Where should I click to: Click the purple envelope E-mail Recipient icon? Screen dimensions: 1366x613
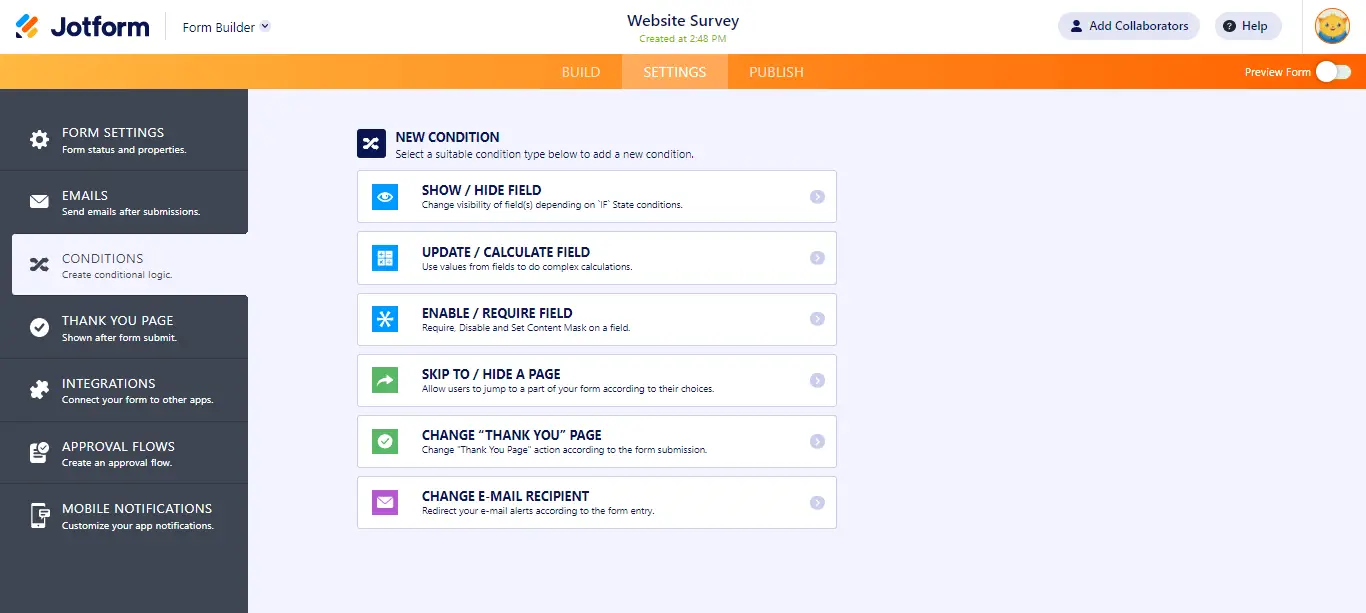pos(385,502)
